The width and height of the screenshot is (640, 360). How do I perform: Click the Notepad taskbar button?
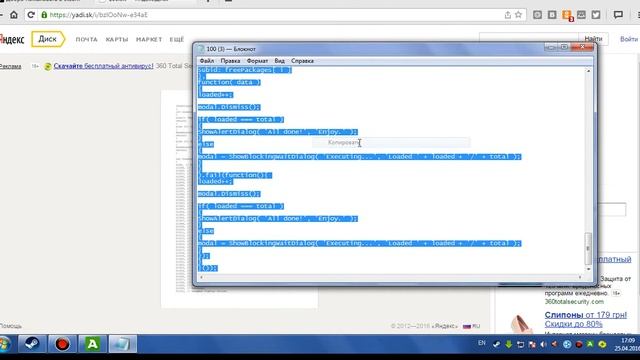pyautogui.click(x=122, y=344)
